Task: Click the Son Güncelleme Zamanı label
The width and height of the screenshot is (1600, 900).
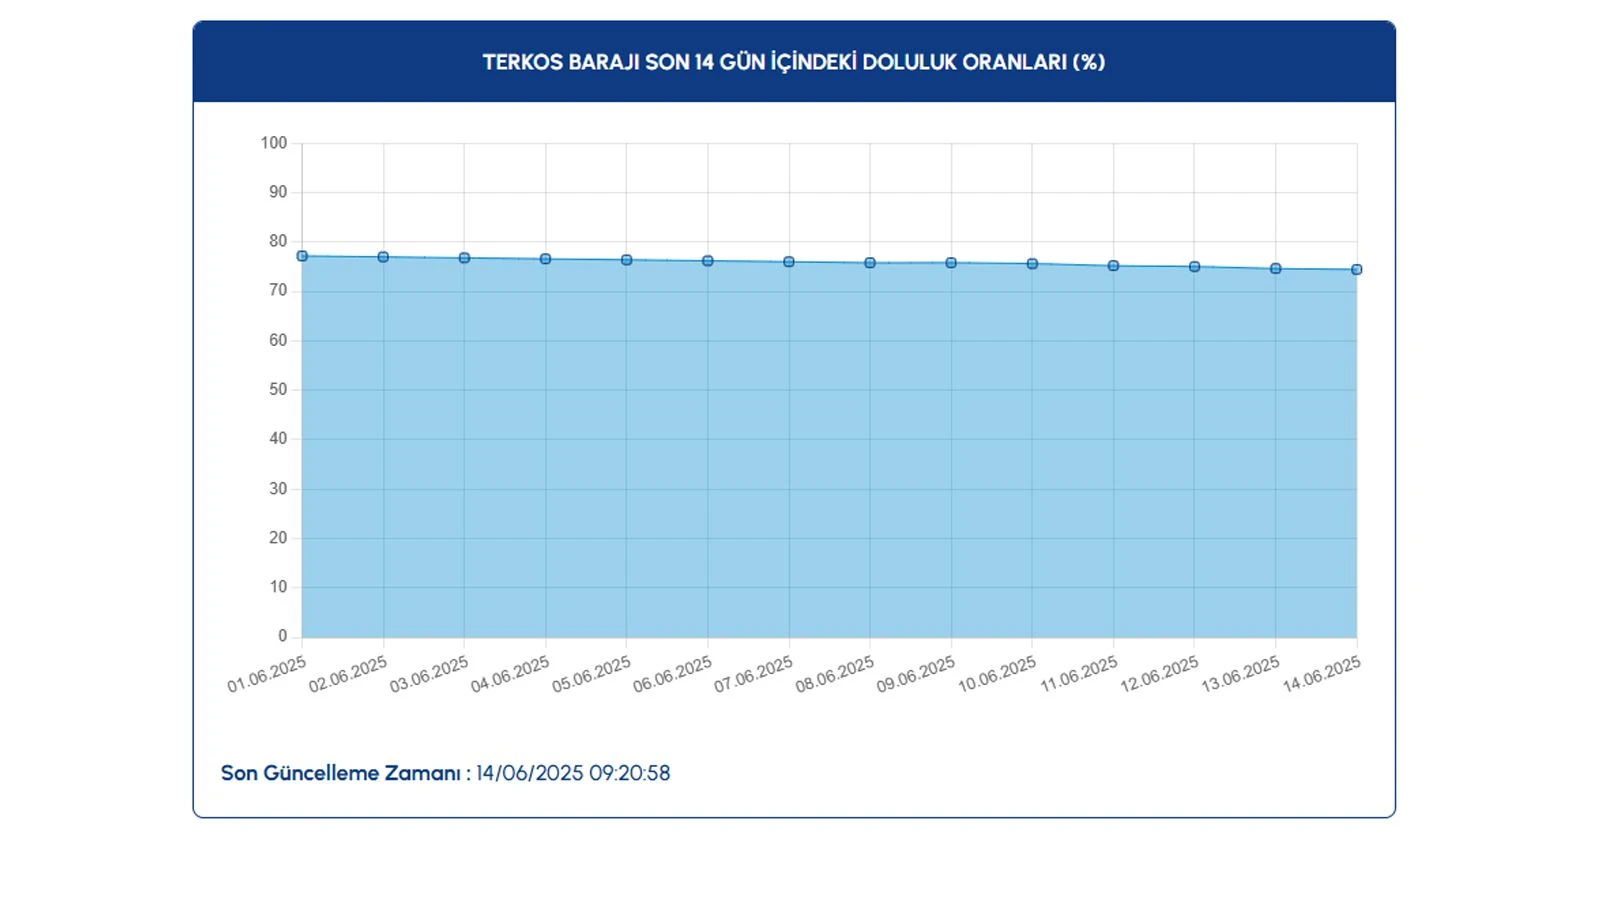Action: tap(340, 773)
